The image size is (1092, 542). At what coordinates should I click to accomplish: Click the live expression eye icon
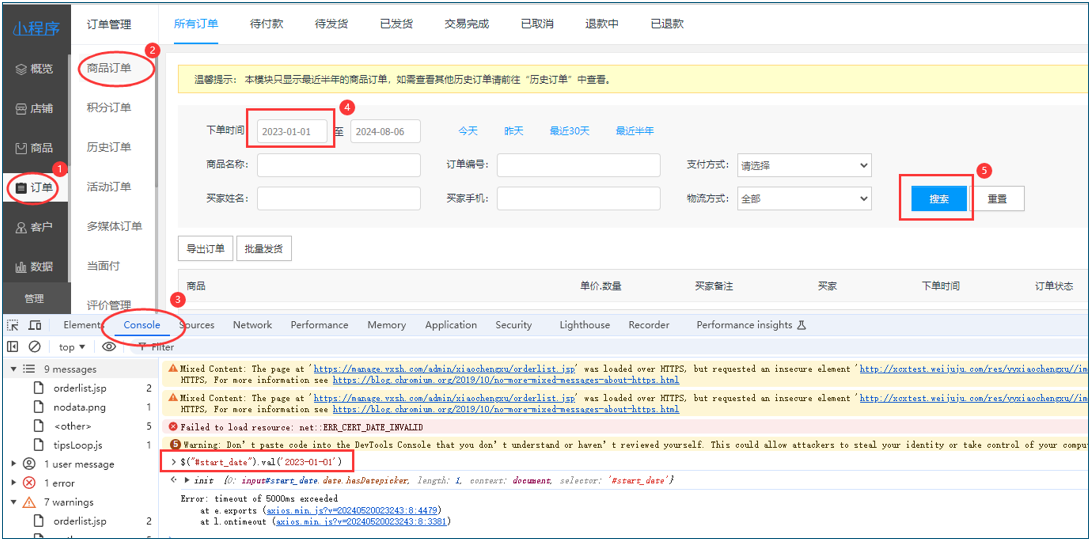[x=109, y=347]
